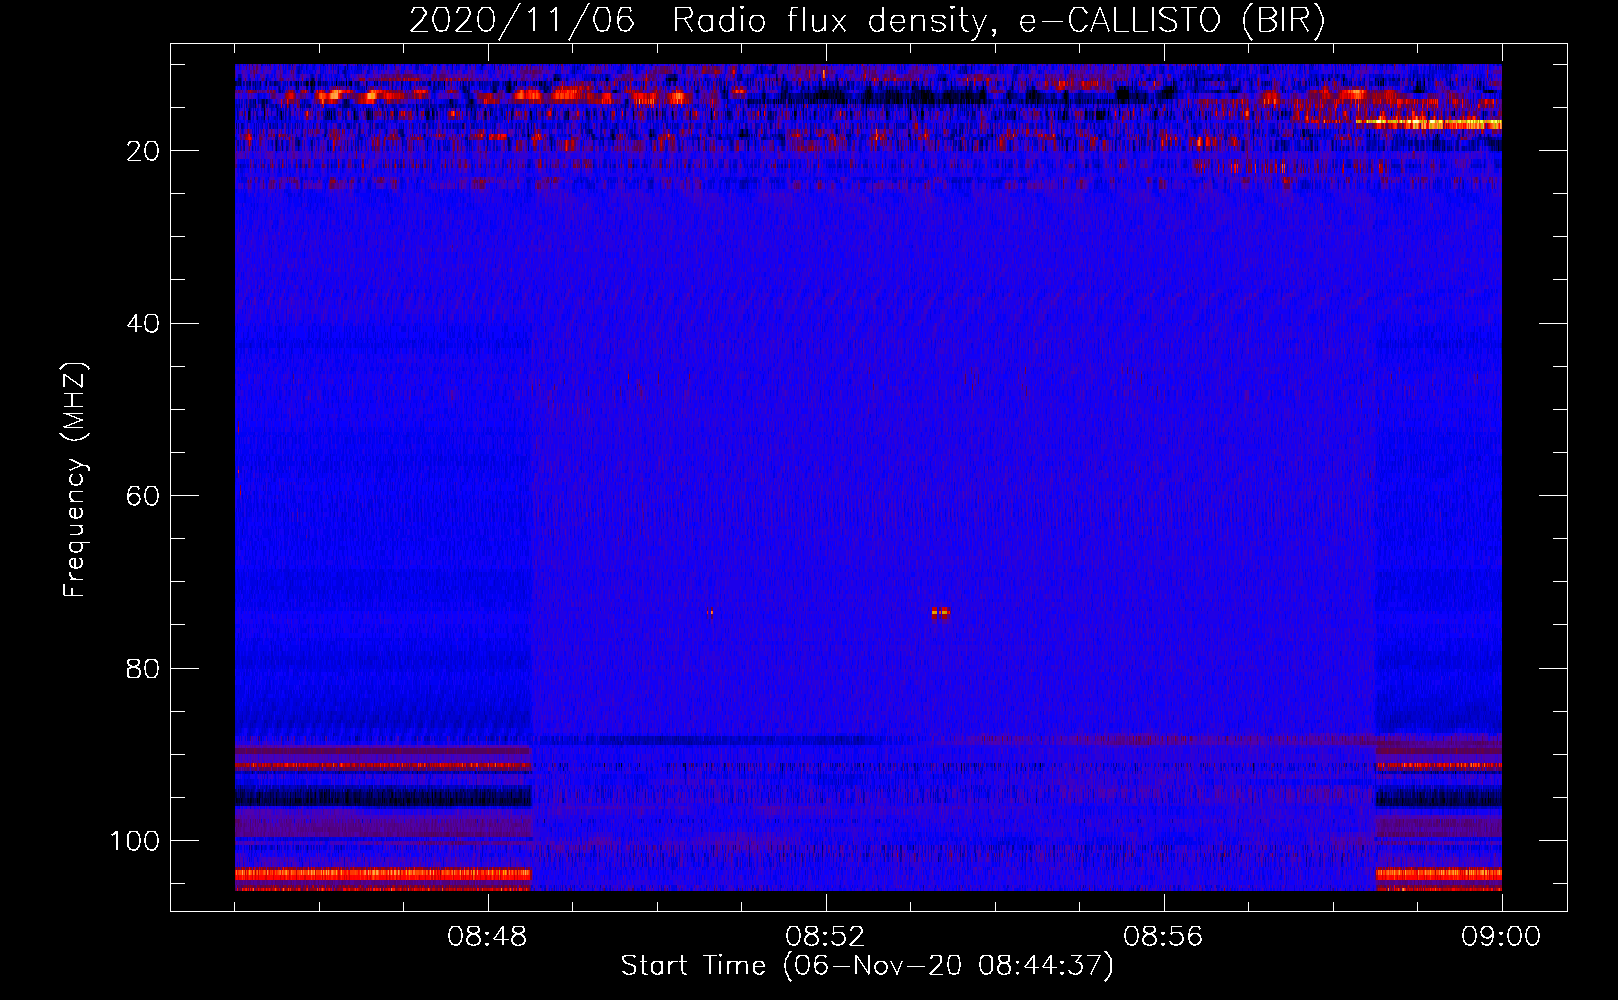Click the "08:52" time tick label

pos(825,937)
